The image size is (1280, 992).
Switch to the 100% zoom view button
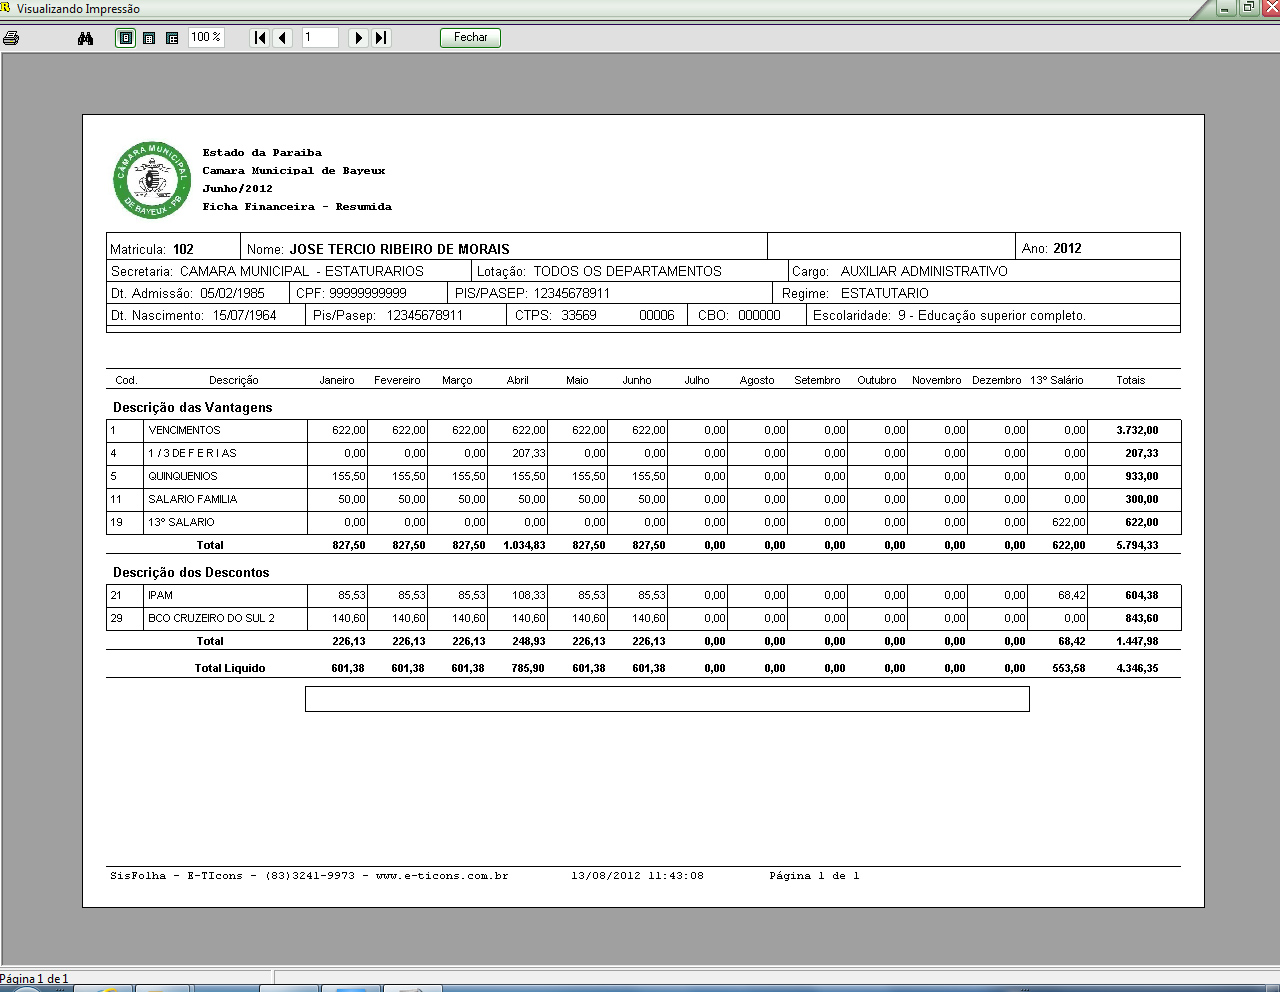pyautogui.click(x=149, y=38)
